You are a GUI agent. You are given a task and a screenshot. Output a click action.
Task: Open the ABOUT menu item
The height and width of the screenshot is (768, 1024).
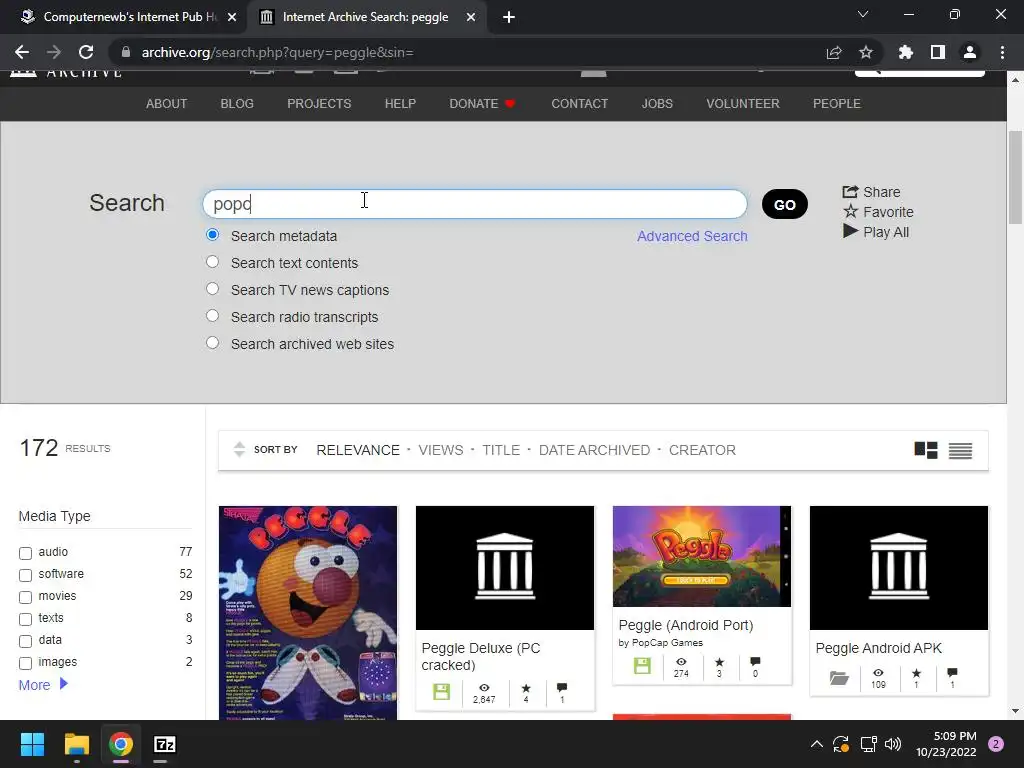(x=167, y=104)
